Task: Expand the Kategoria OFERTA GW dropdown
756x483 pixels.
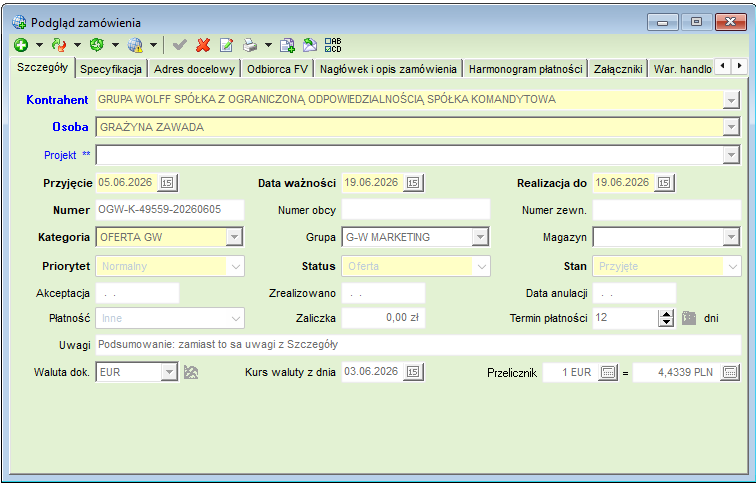Action: [x=234, y=237]
